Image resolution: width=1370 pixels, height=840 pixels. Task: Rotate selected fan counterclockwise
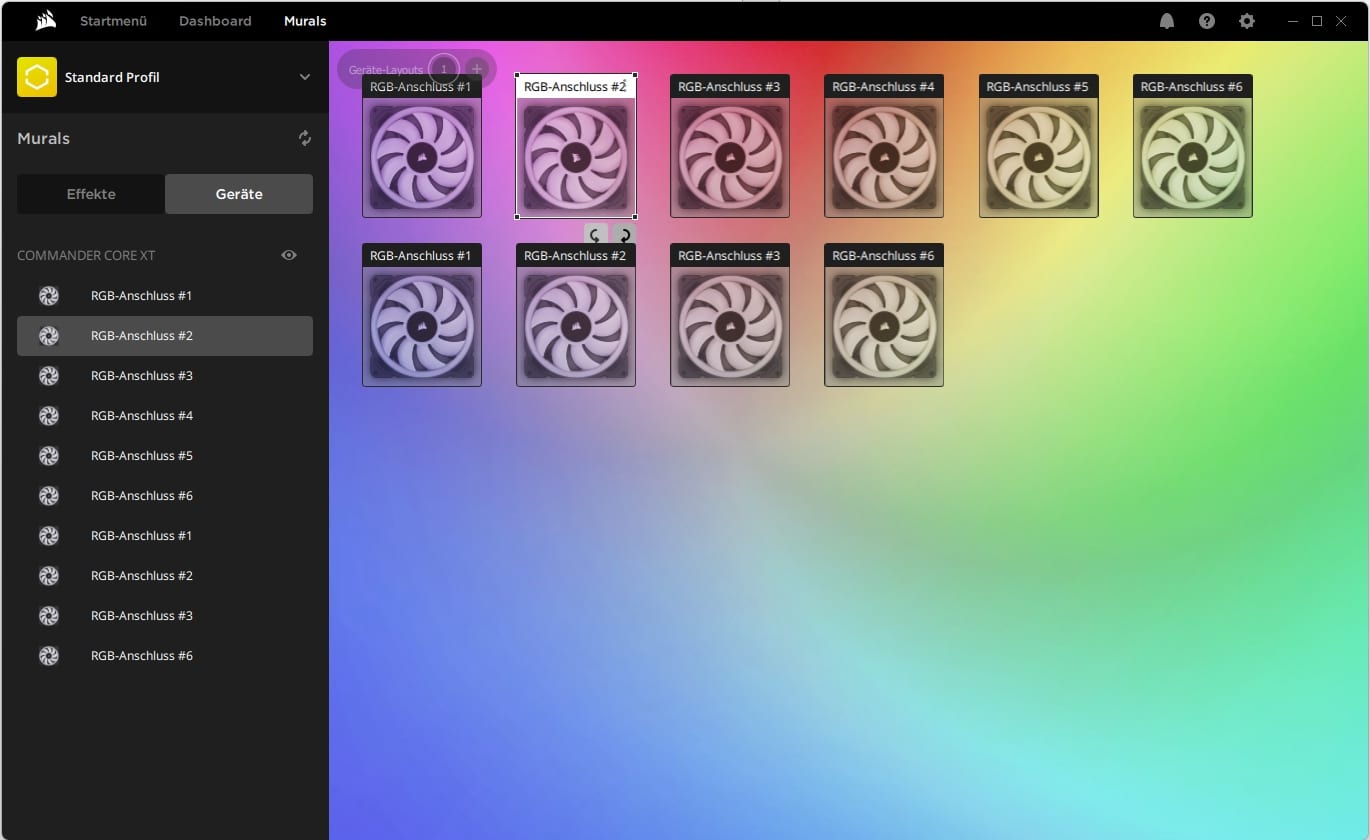click(x=595, y=236)
